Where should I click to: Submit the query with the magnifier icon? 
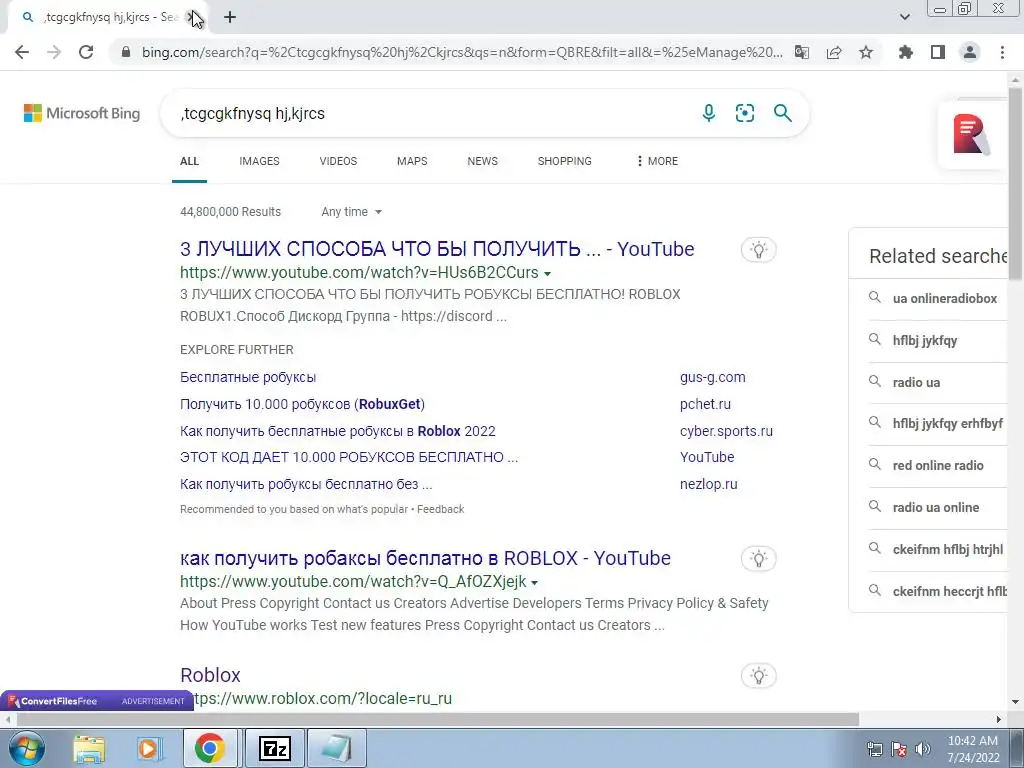coord(782,113)
